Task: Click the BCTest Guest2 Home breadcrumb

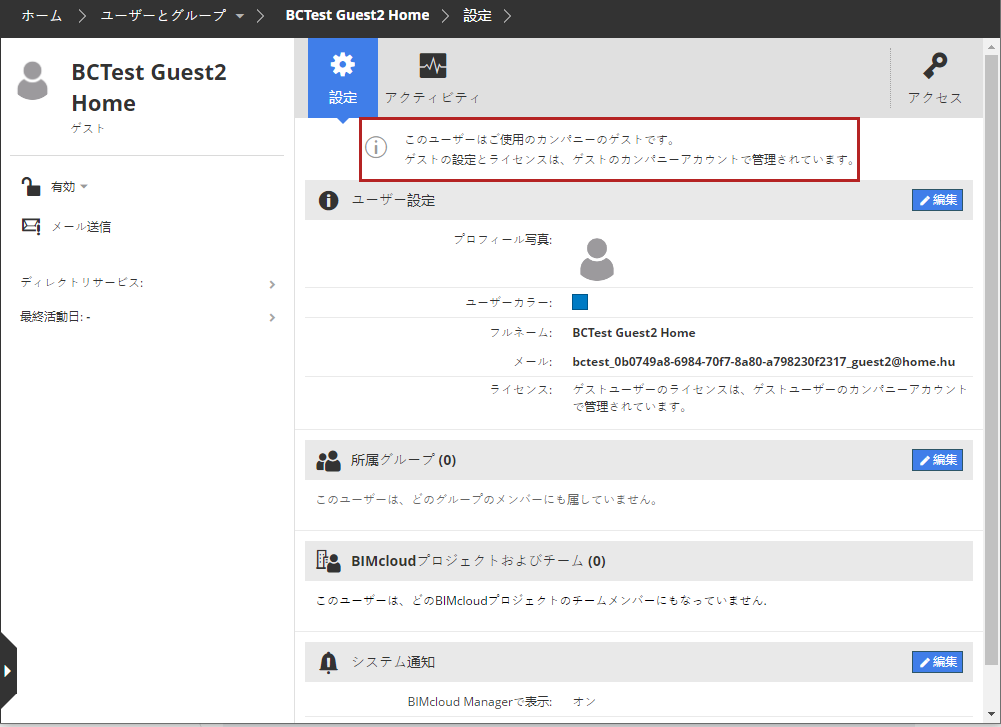Action: (x=358, y=15)
